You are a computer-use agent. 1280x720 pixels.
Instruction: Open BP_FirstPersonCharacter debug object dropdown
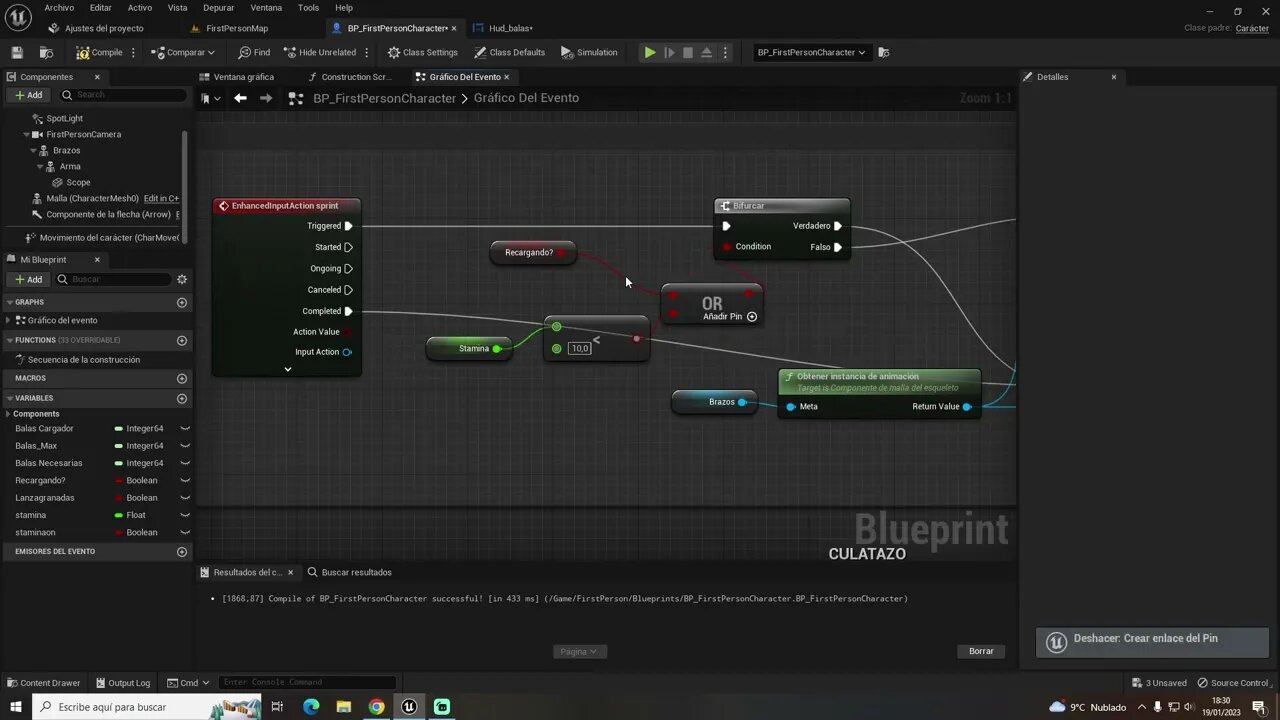coord(811,52)
